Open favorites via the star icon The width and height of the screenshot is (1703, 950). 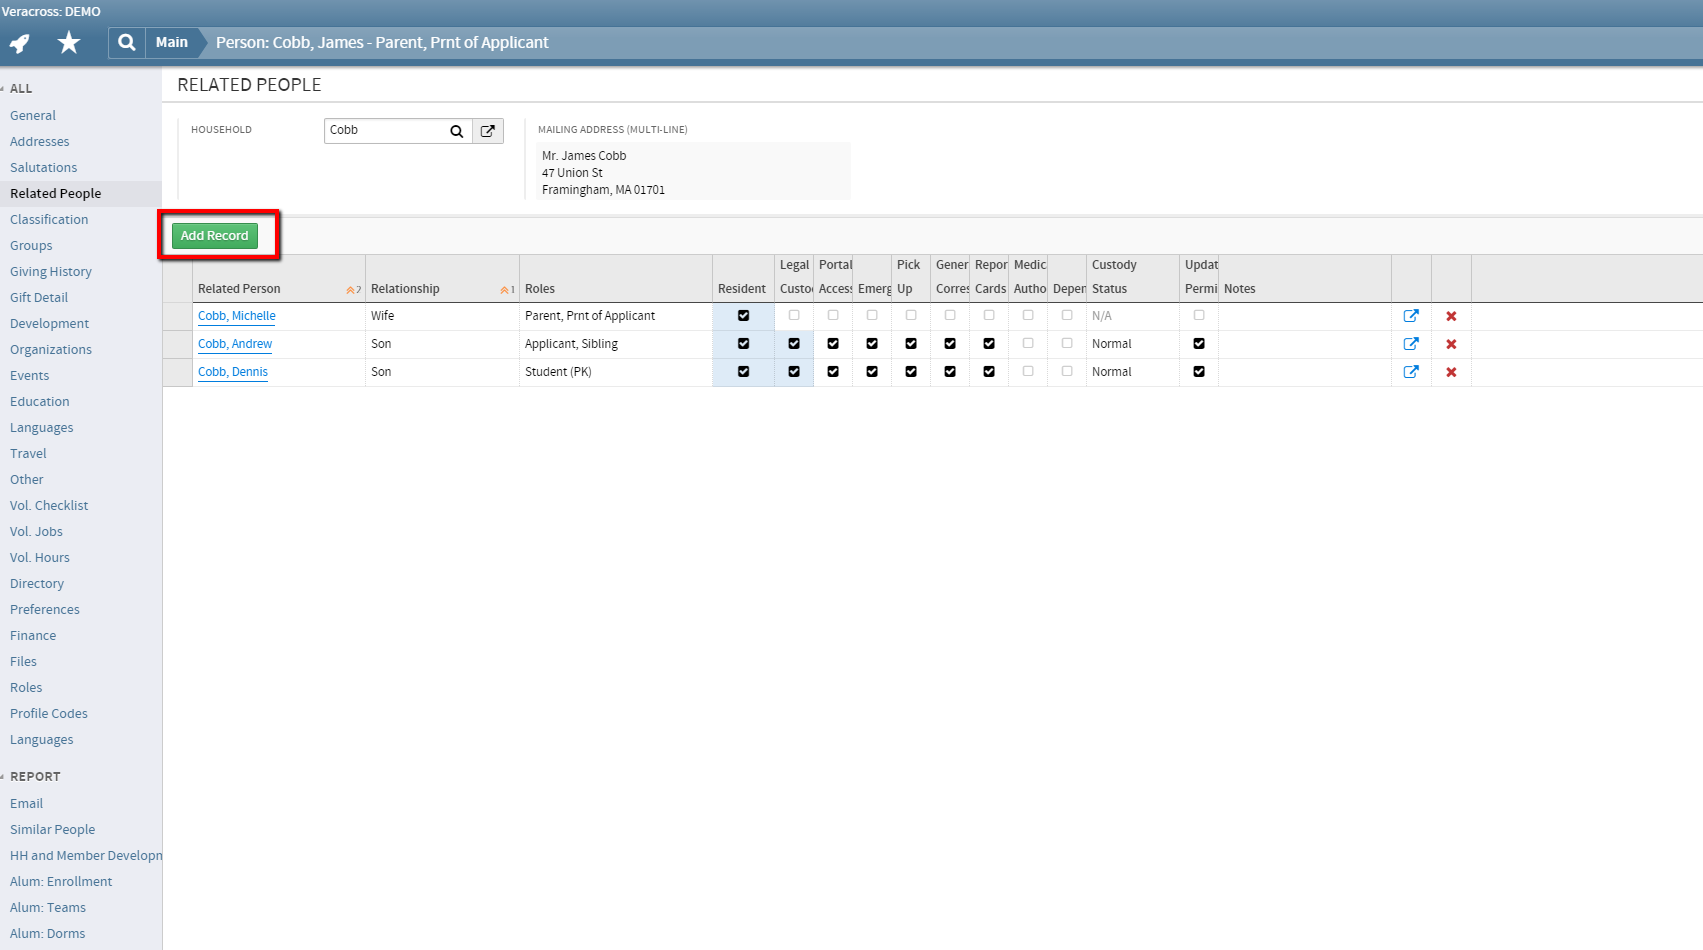click(68, 42)
